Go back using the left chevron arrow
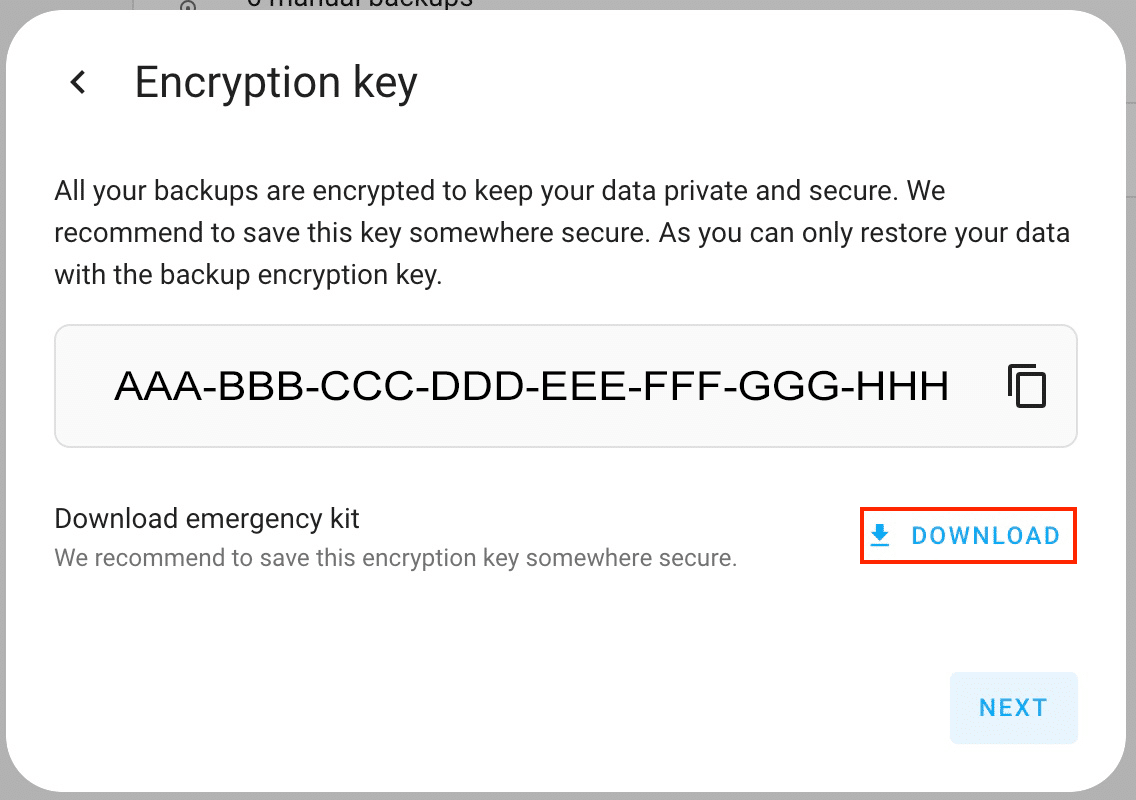 point(78,83)
